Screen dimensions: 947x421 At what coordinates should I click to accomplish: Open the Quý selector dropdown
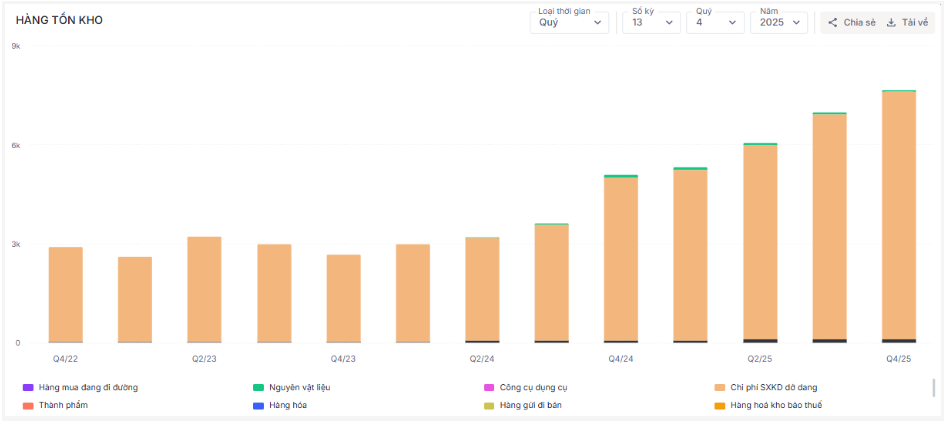(715, 22)
